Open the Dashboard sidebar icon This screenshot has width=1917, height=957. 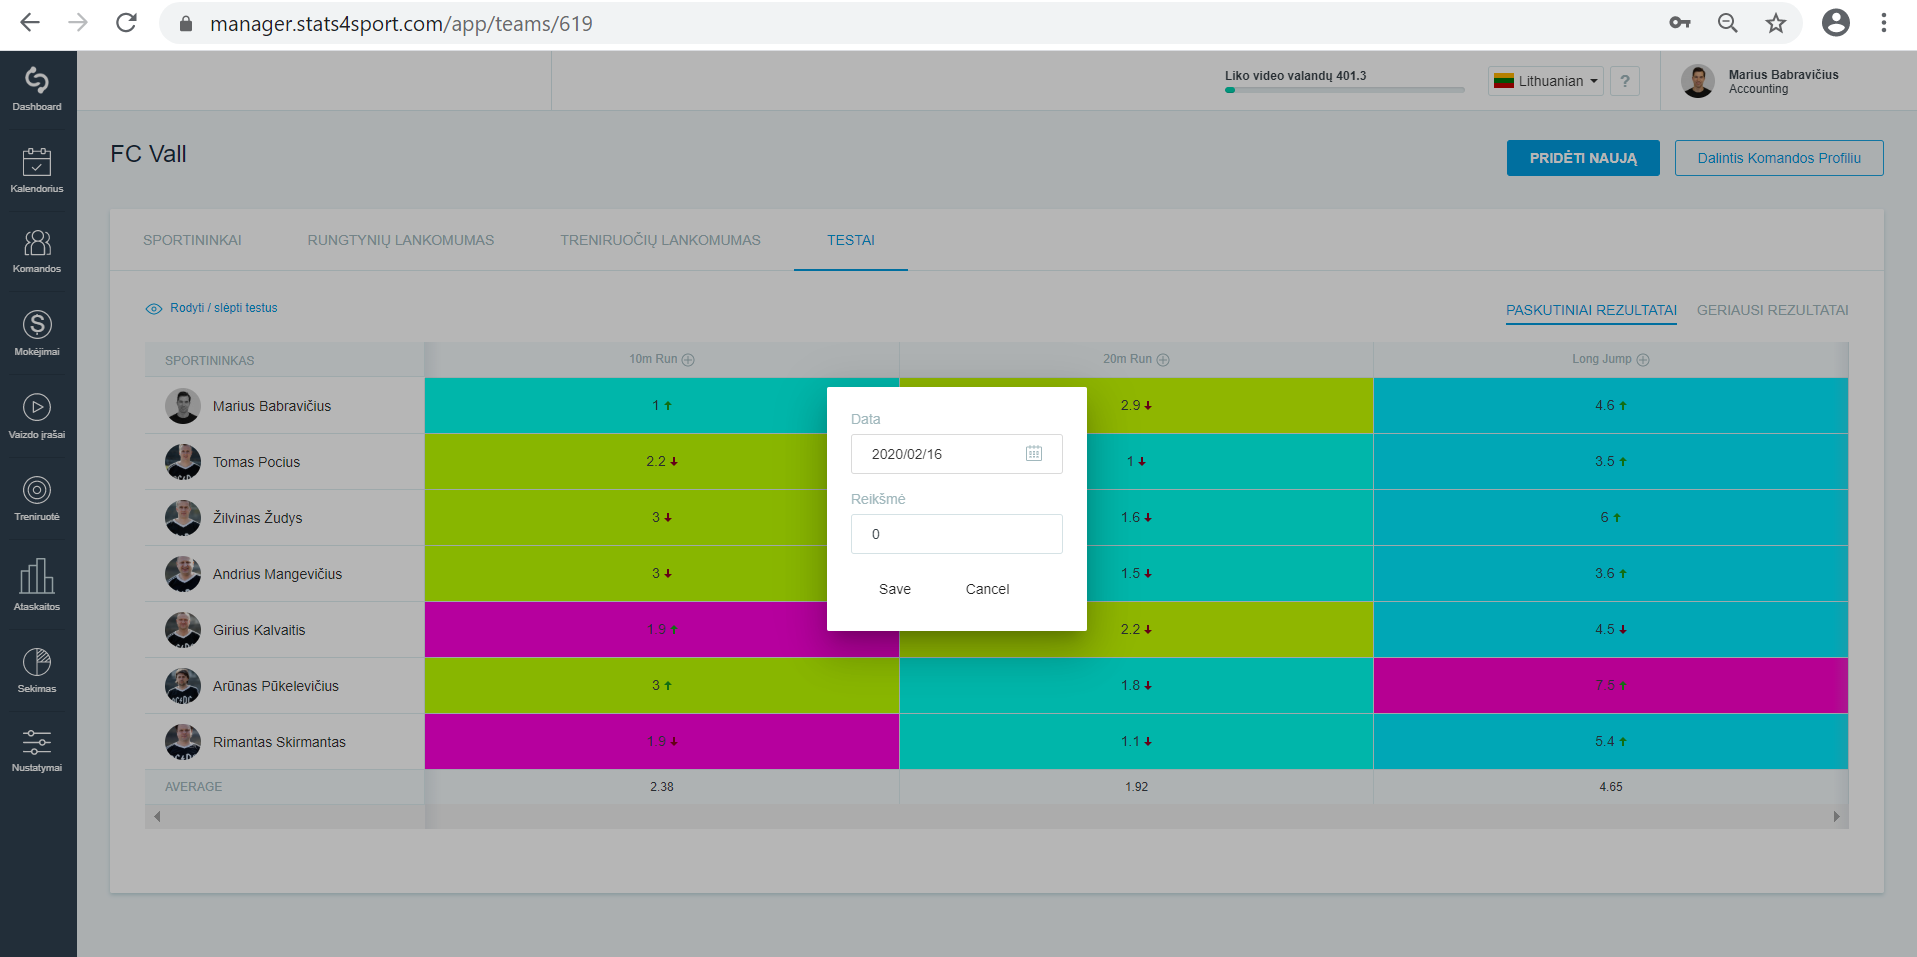click(37, 89)
